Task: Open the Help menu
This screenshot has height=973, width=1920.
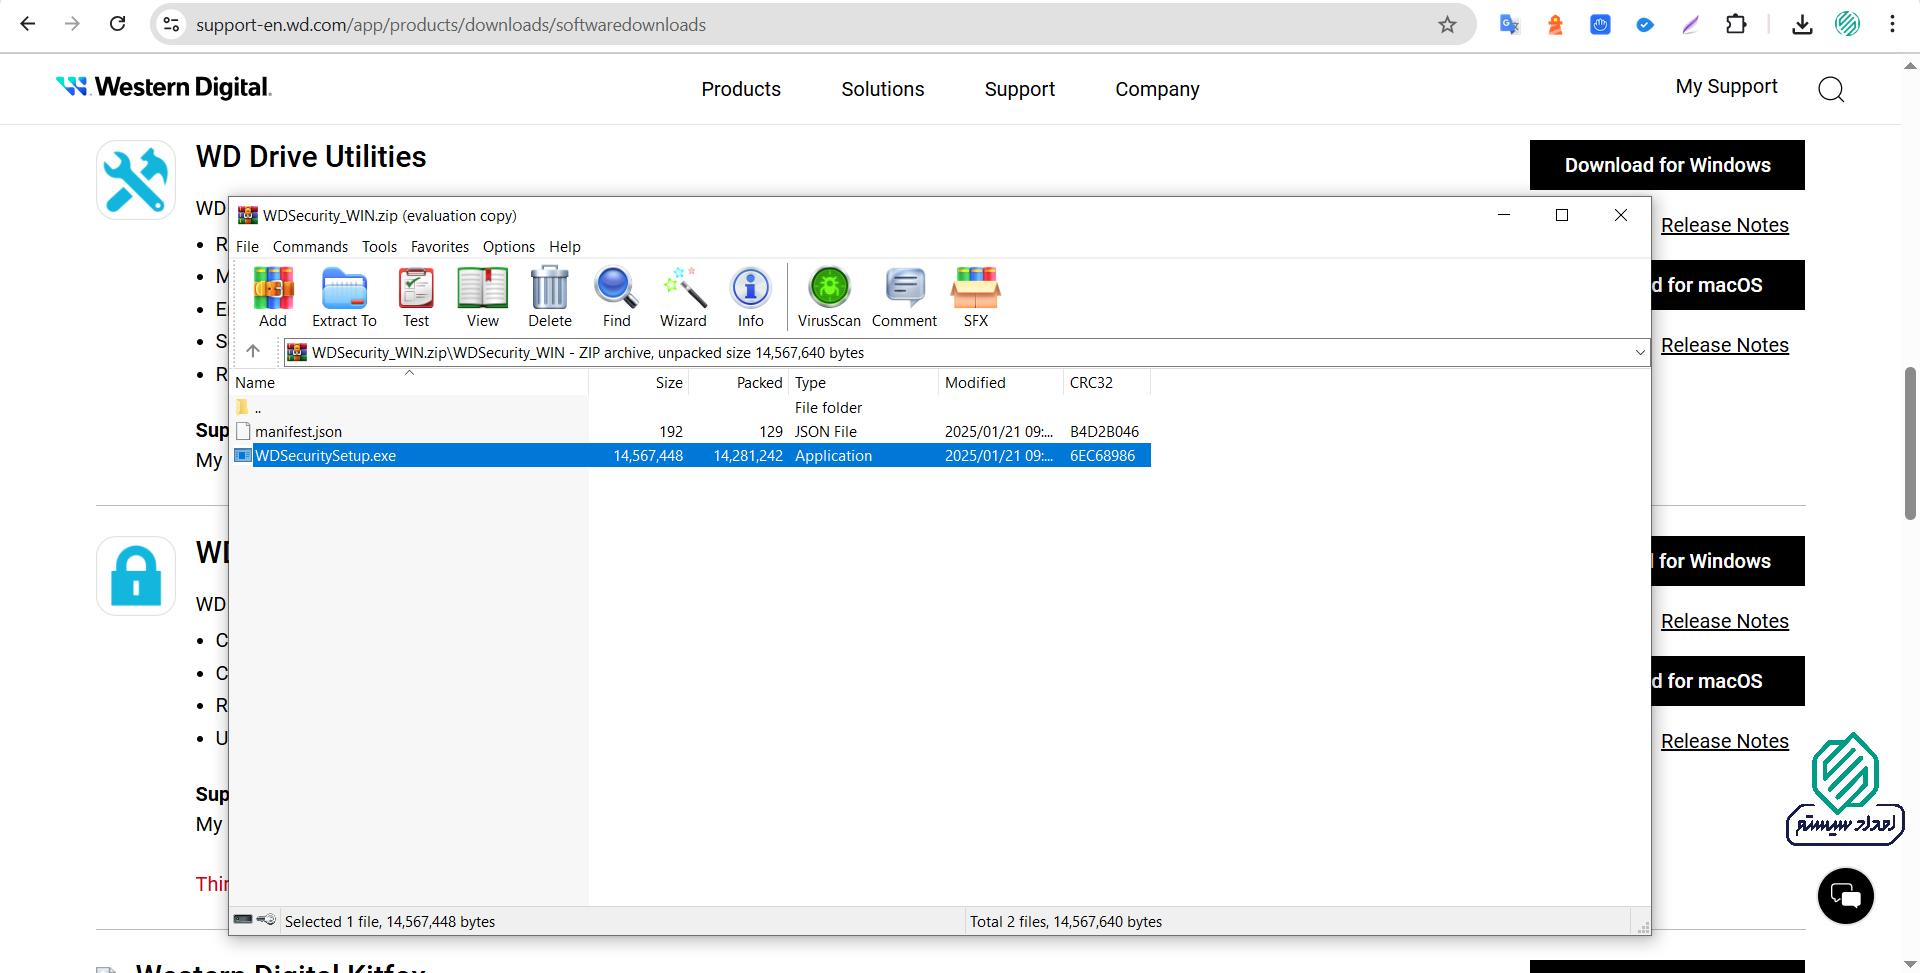Action: pos(565,246)
